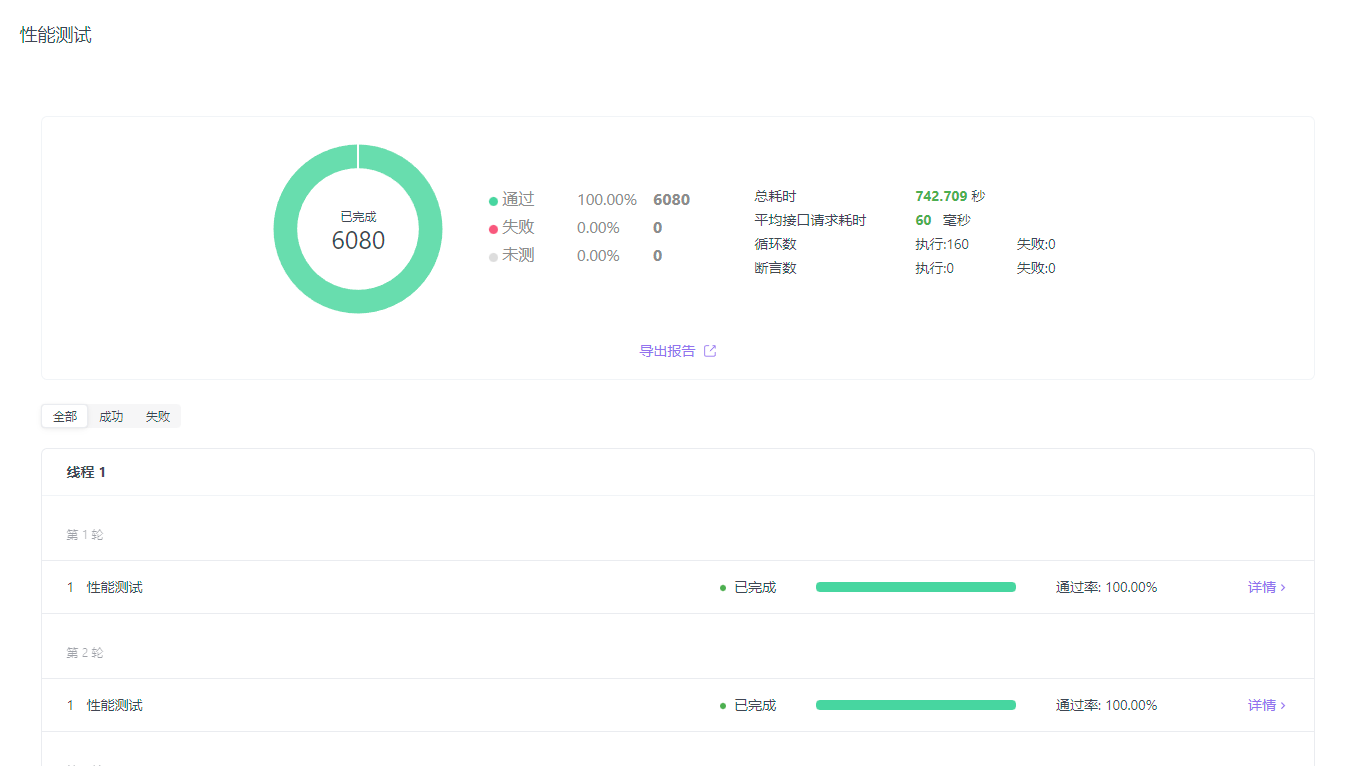Click the progress bar in the 第 2 轮 row

916,705
